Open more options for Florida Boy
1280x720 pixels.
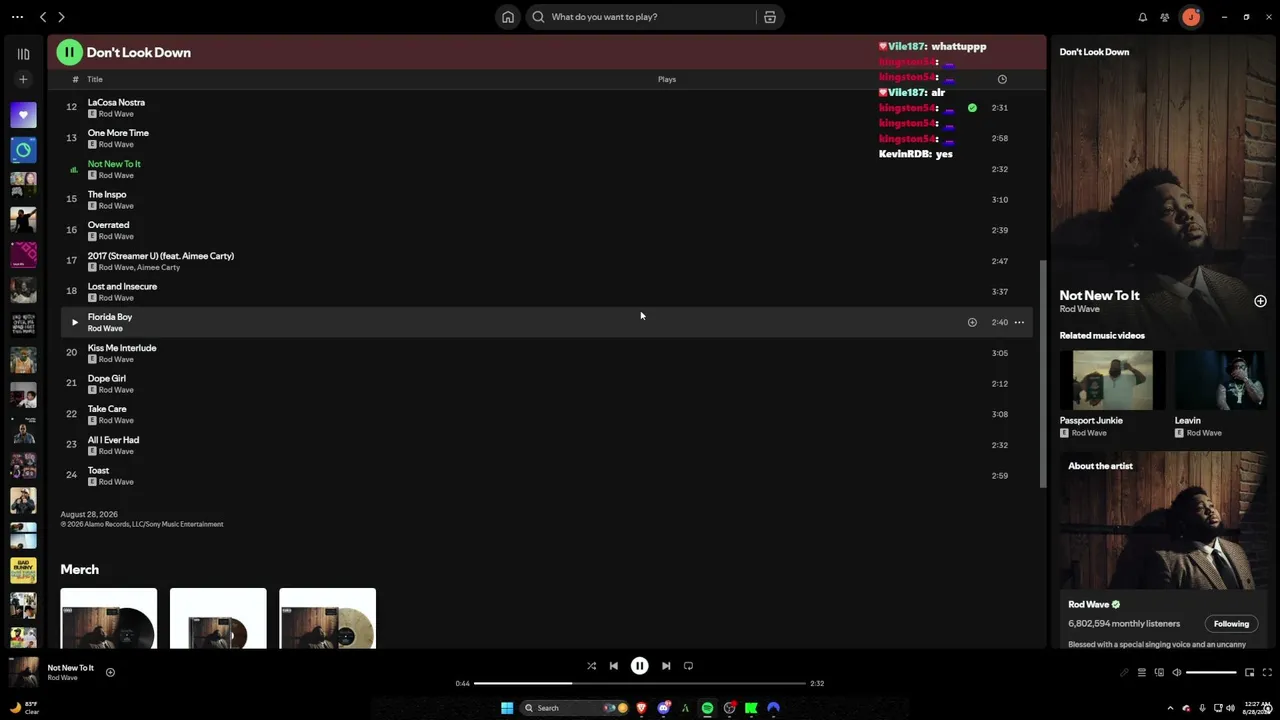tap(1019, 322)
